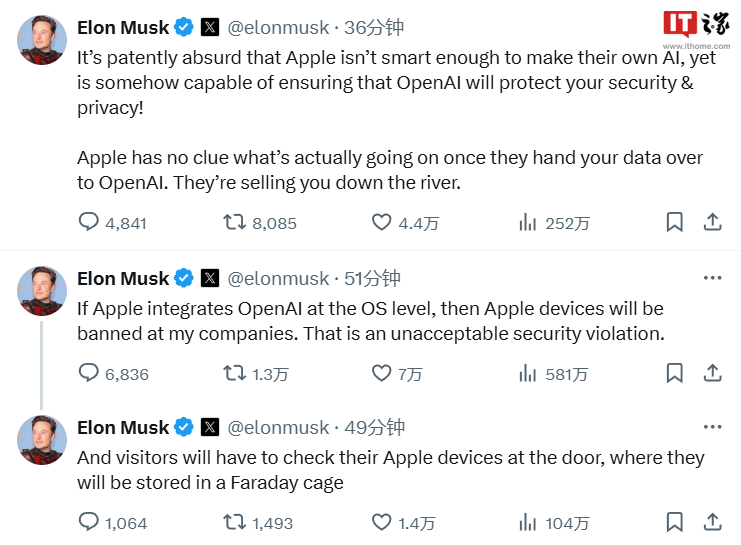Open the 51分钟 timestamp link

click(x=374, y=278)
